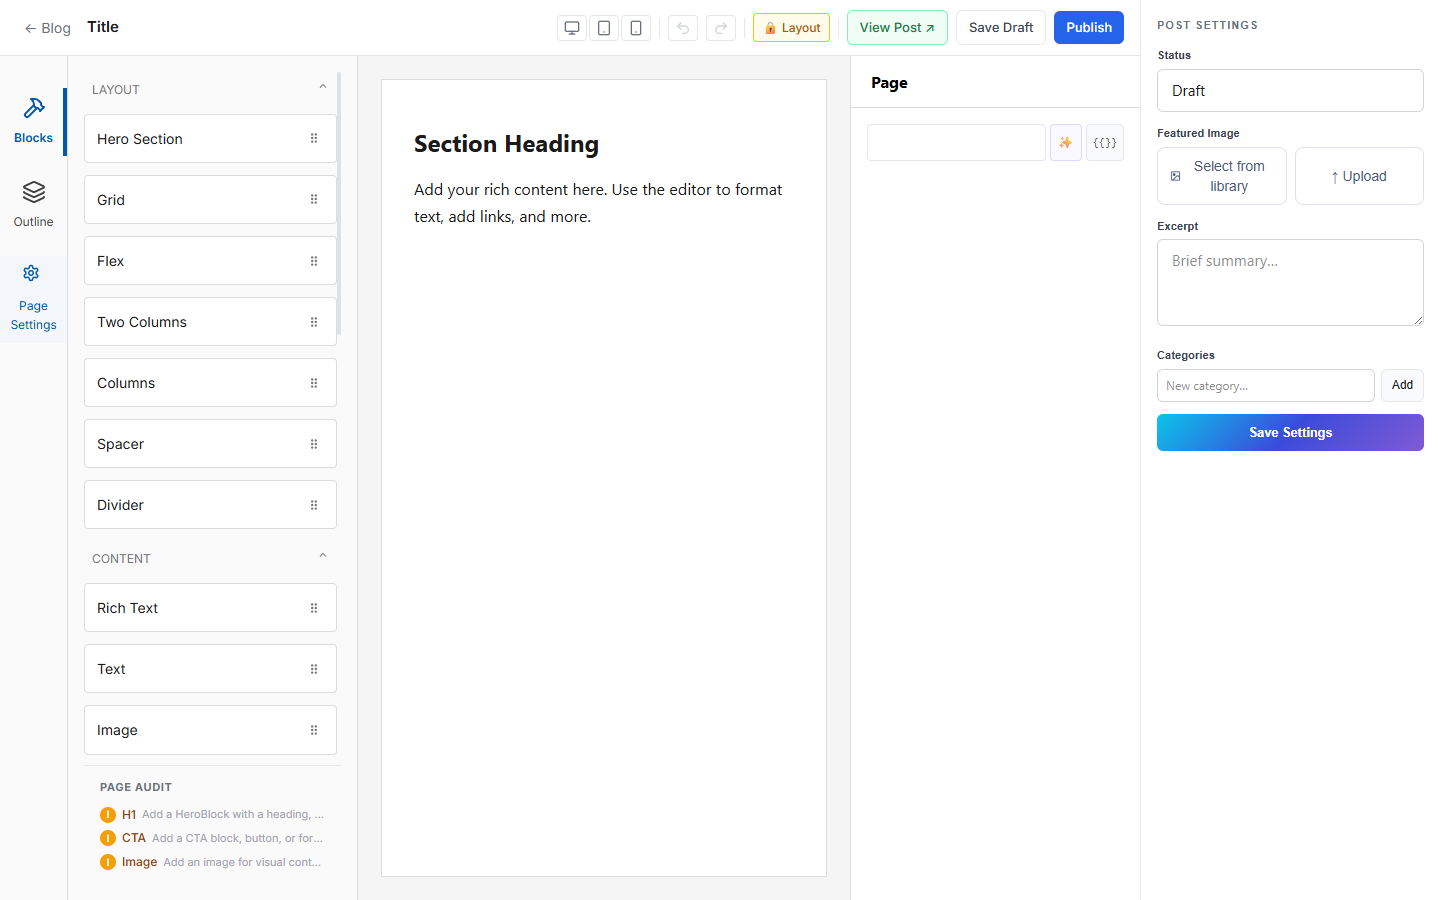The image size is (1440, 900).
Task: Select the Image block
Action: coord(210,730)
